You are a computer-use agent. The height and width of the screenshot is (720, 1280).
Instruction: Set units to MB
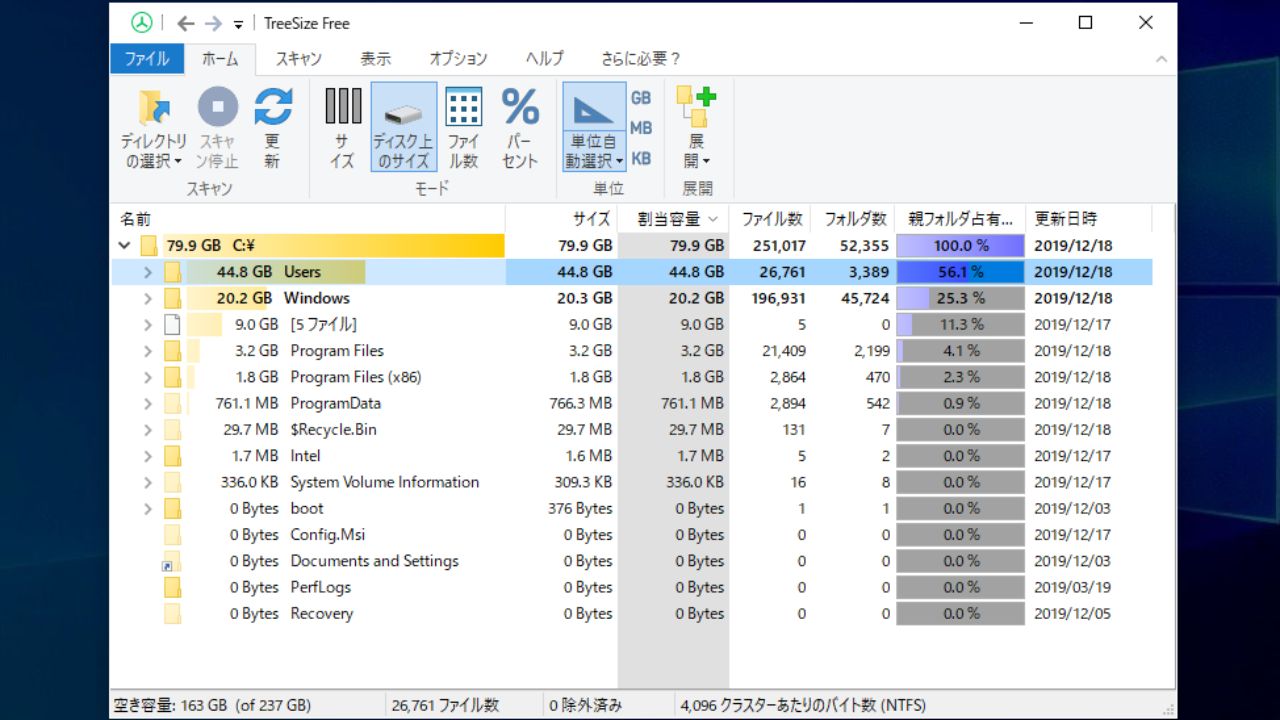641,128
